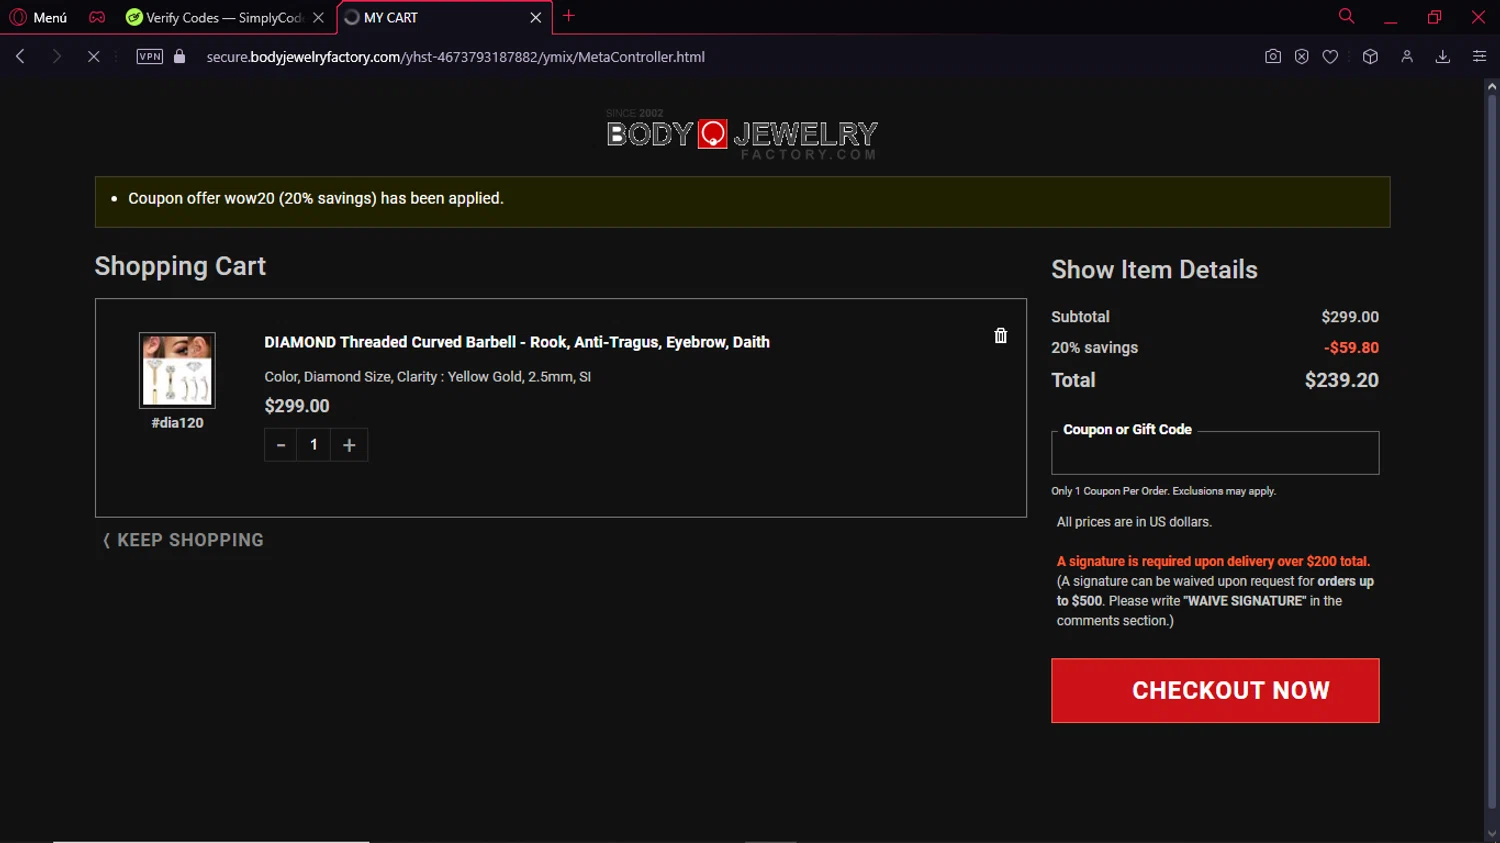The width and height of the screenshot is (1500, 843).
Task: Open the extensions cube icon
Action: pos(1370,57)
